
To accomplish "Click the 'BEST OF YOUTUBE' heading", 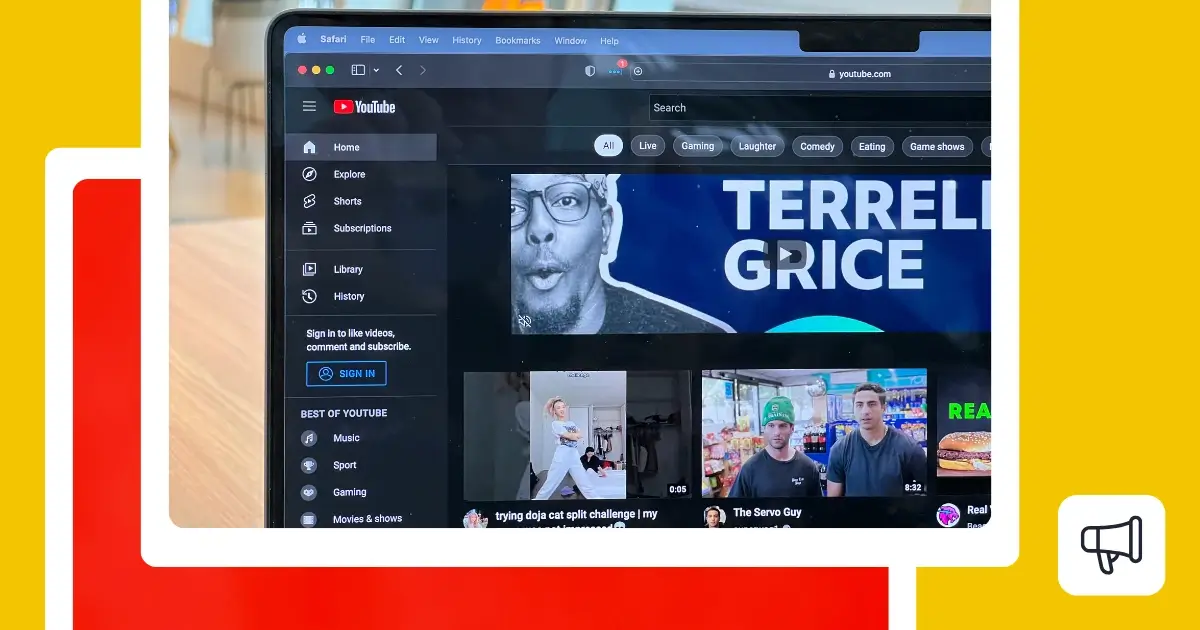I will tap(344, 413).
